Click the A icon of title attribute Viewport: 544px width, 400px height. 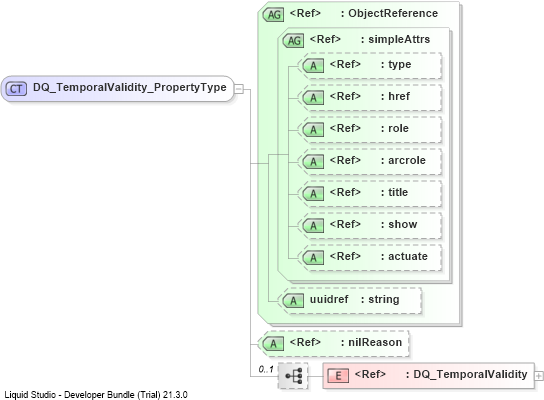point(313,193)
